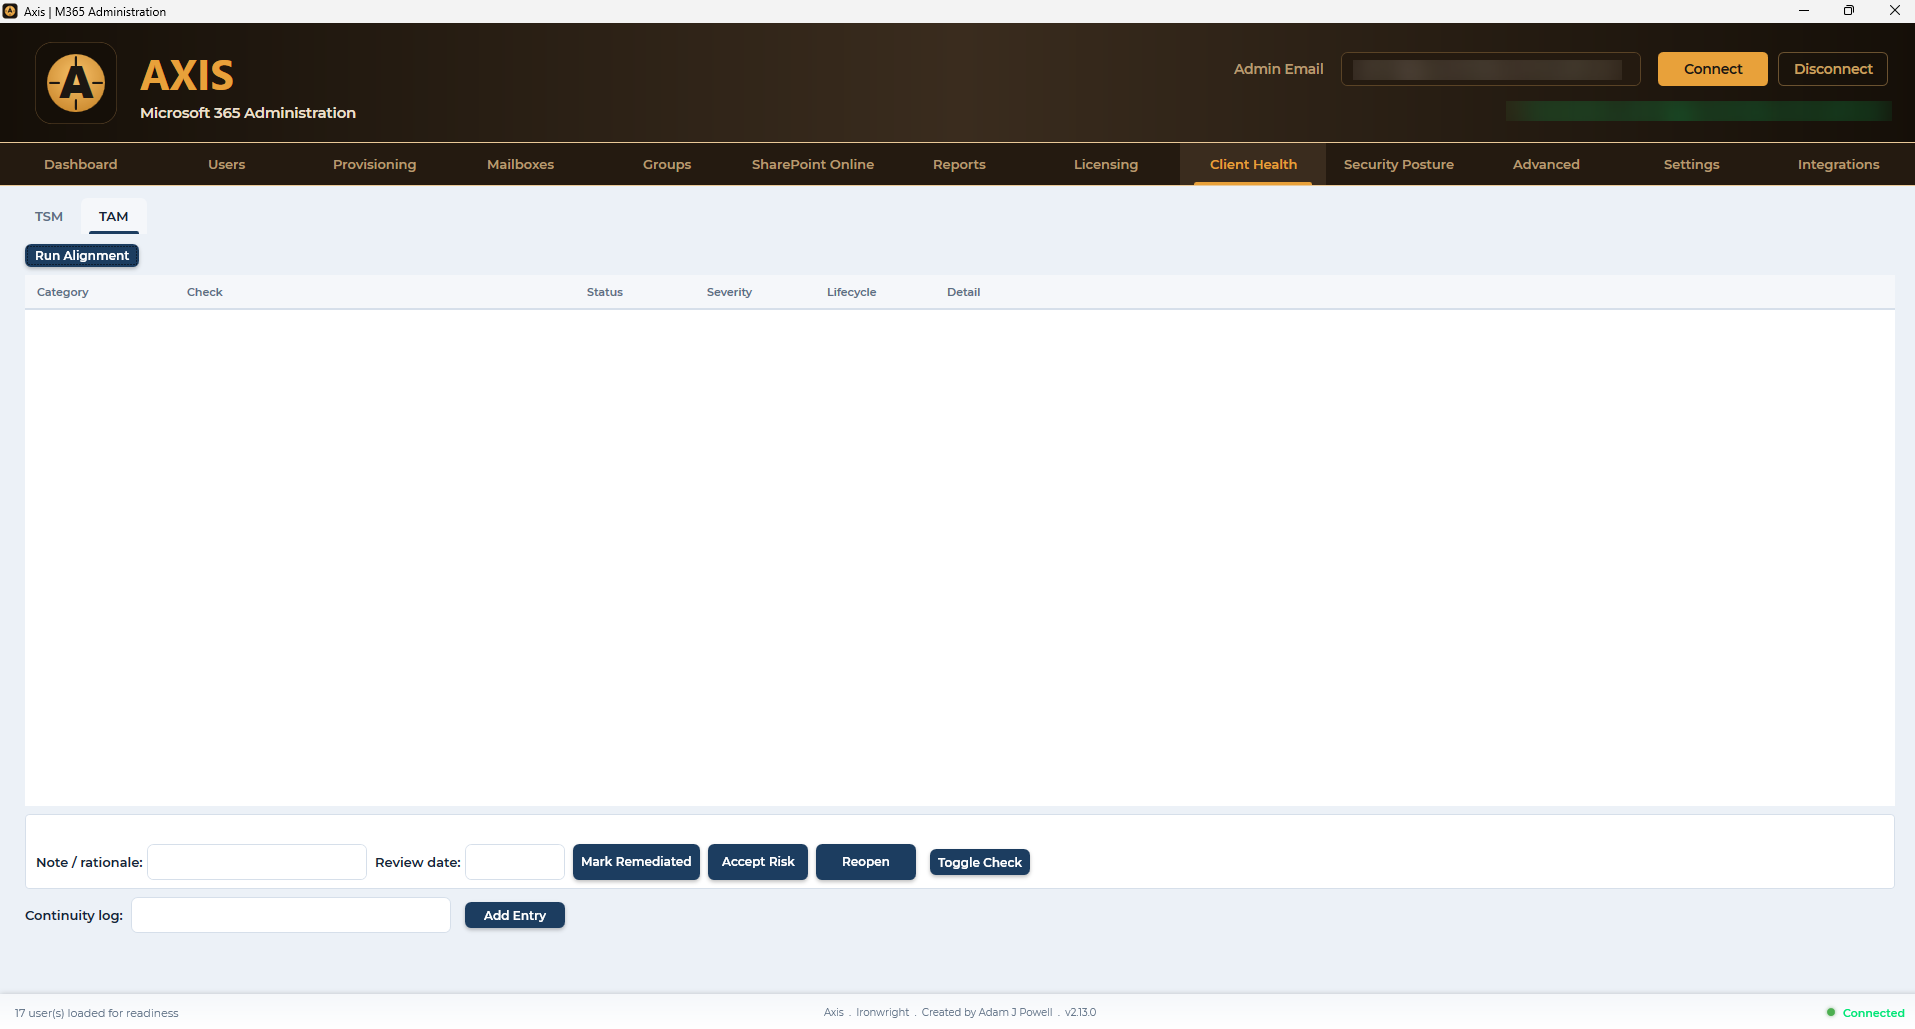Viewport: 1915px width, 1029px height.
Task: Sort by the Detail column header
Action: 964,292
